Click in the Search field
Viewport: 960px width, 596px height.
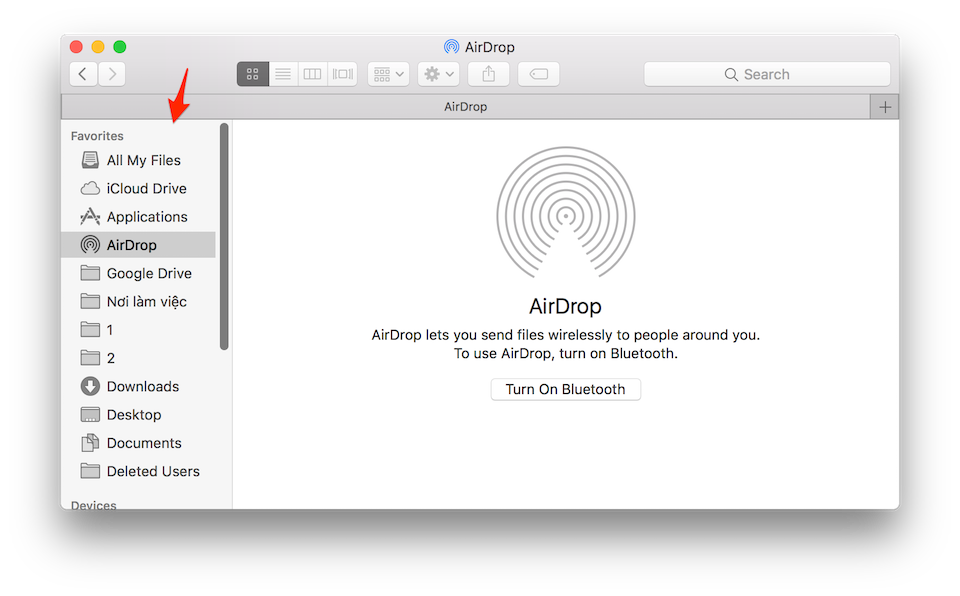point(767,74)
